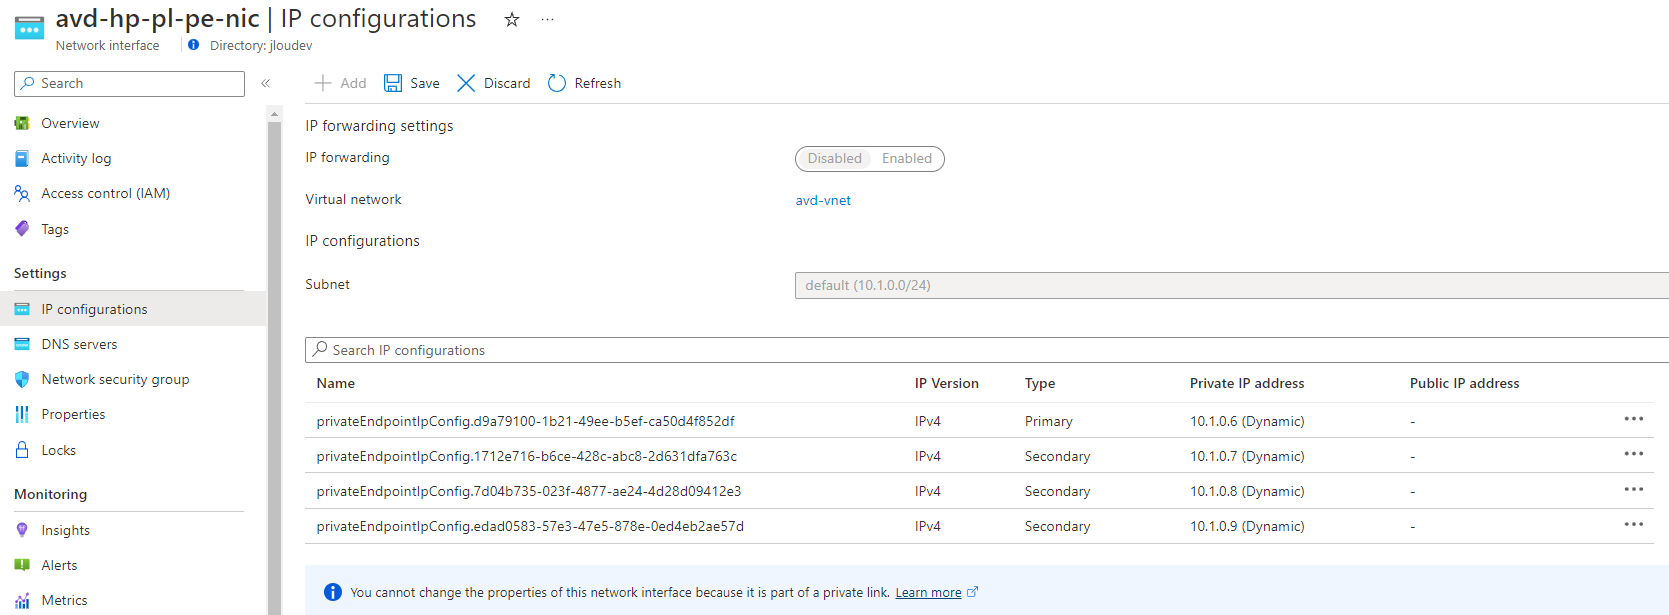Click the Activity log icon

coord(22,158)
